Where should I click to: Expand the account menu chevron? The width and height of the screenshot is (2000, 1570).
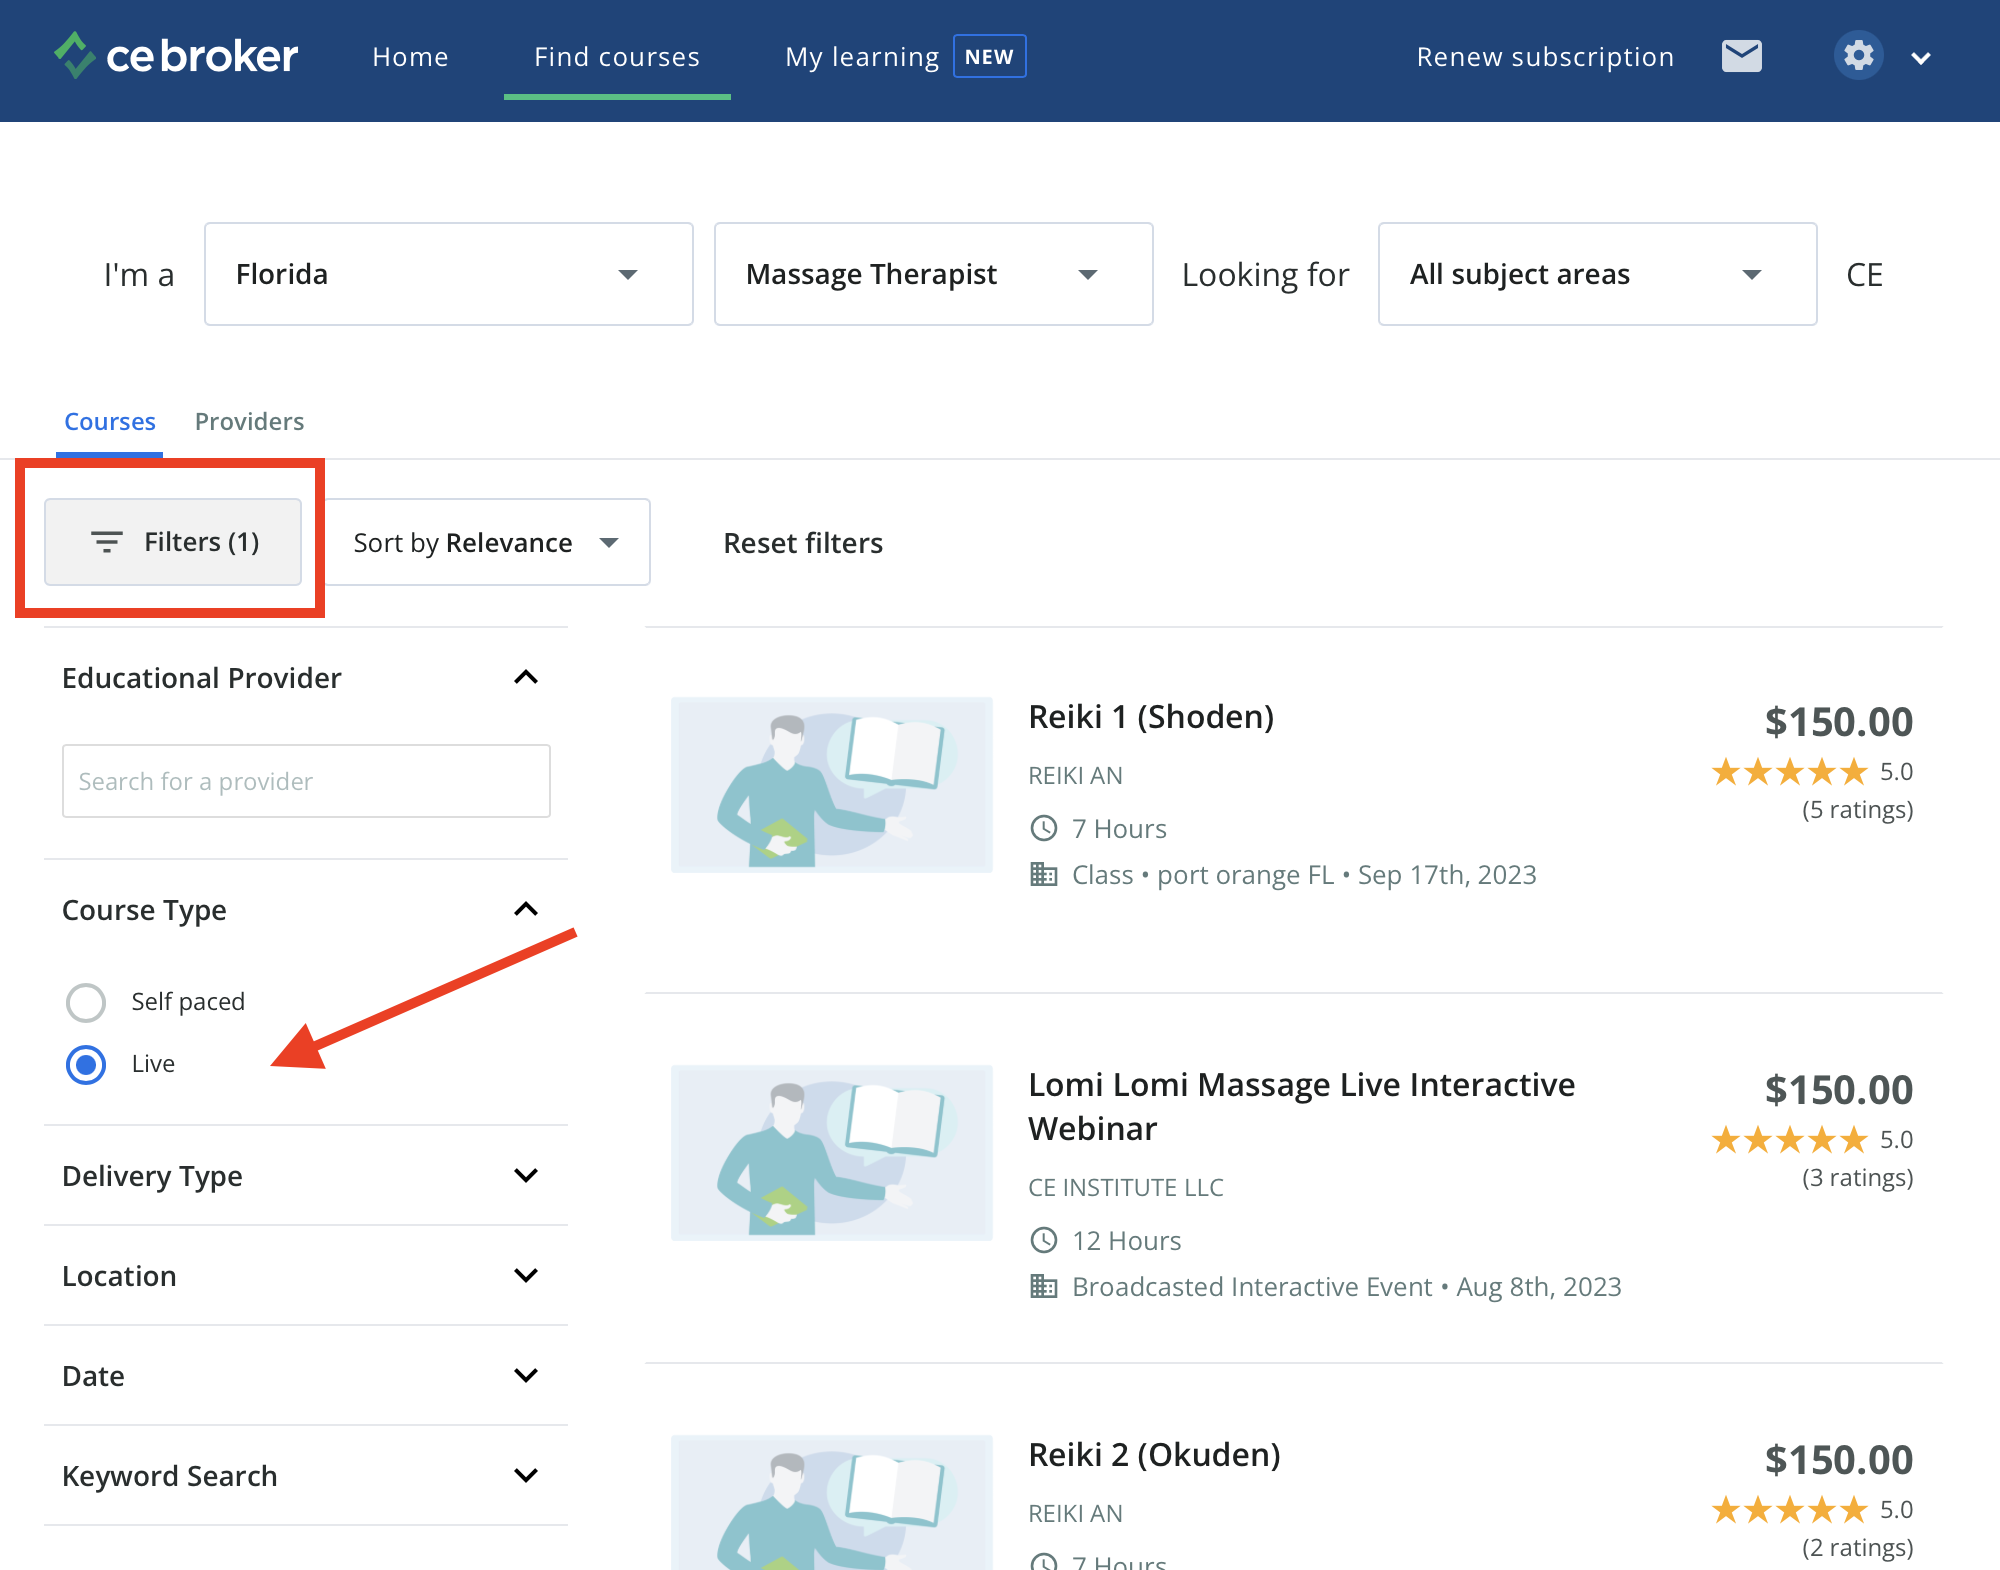(x=1920, y=58)
